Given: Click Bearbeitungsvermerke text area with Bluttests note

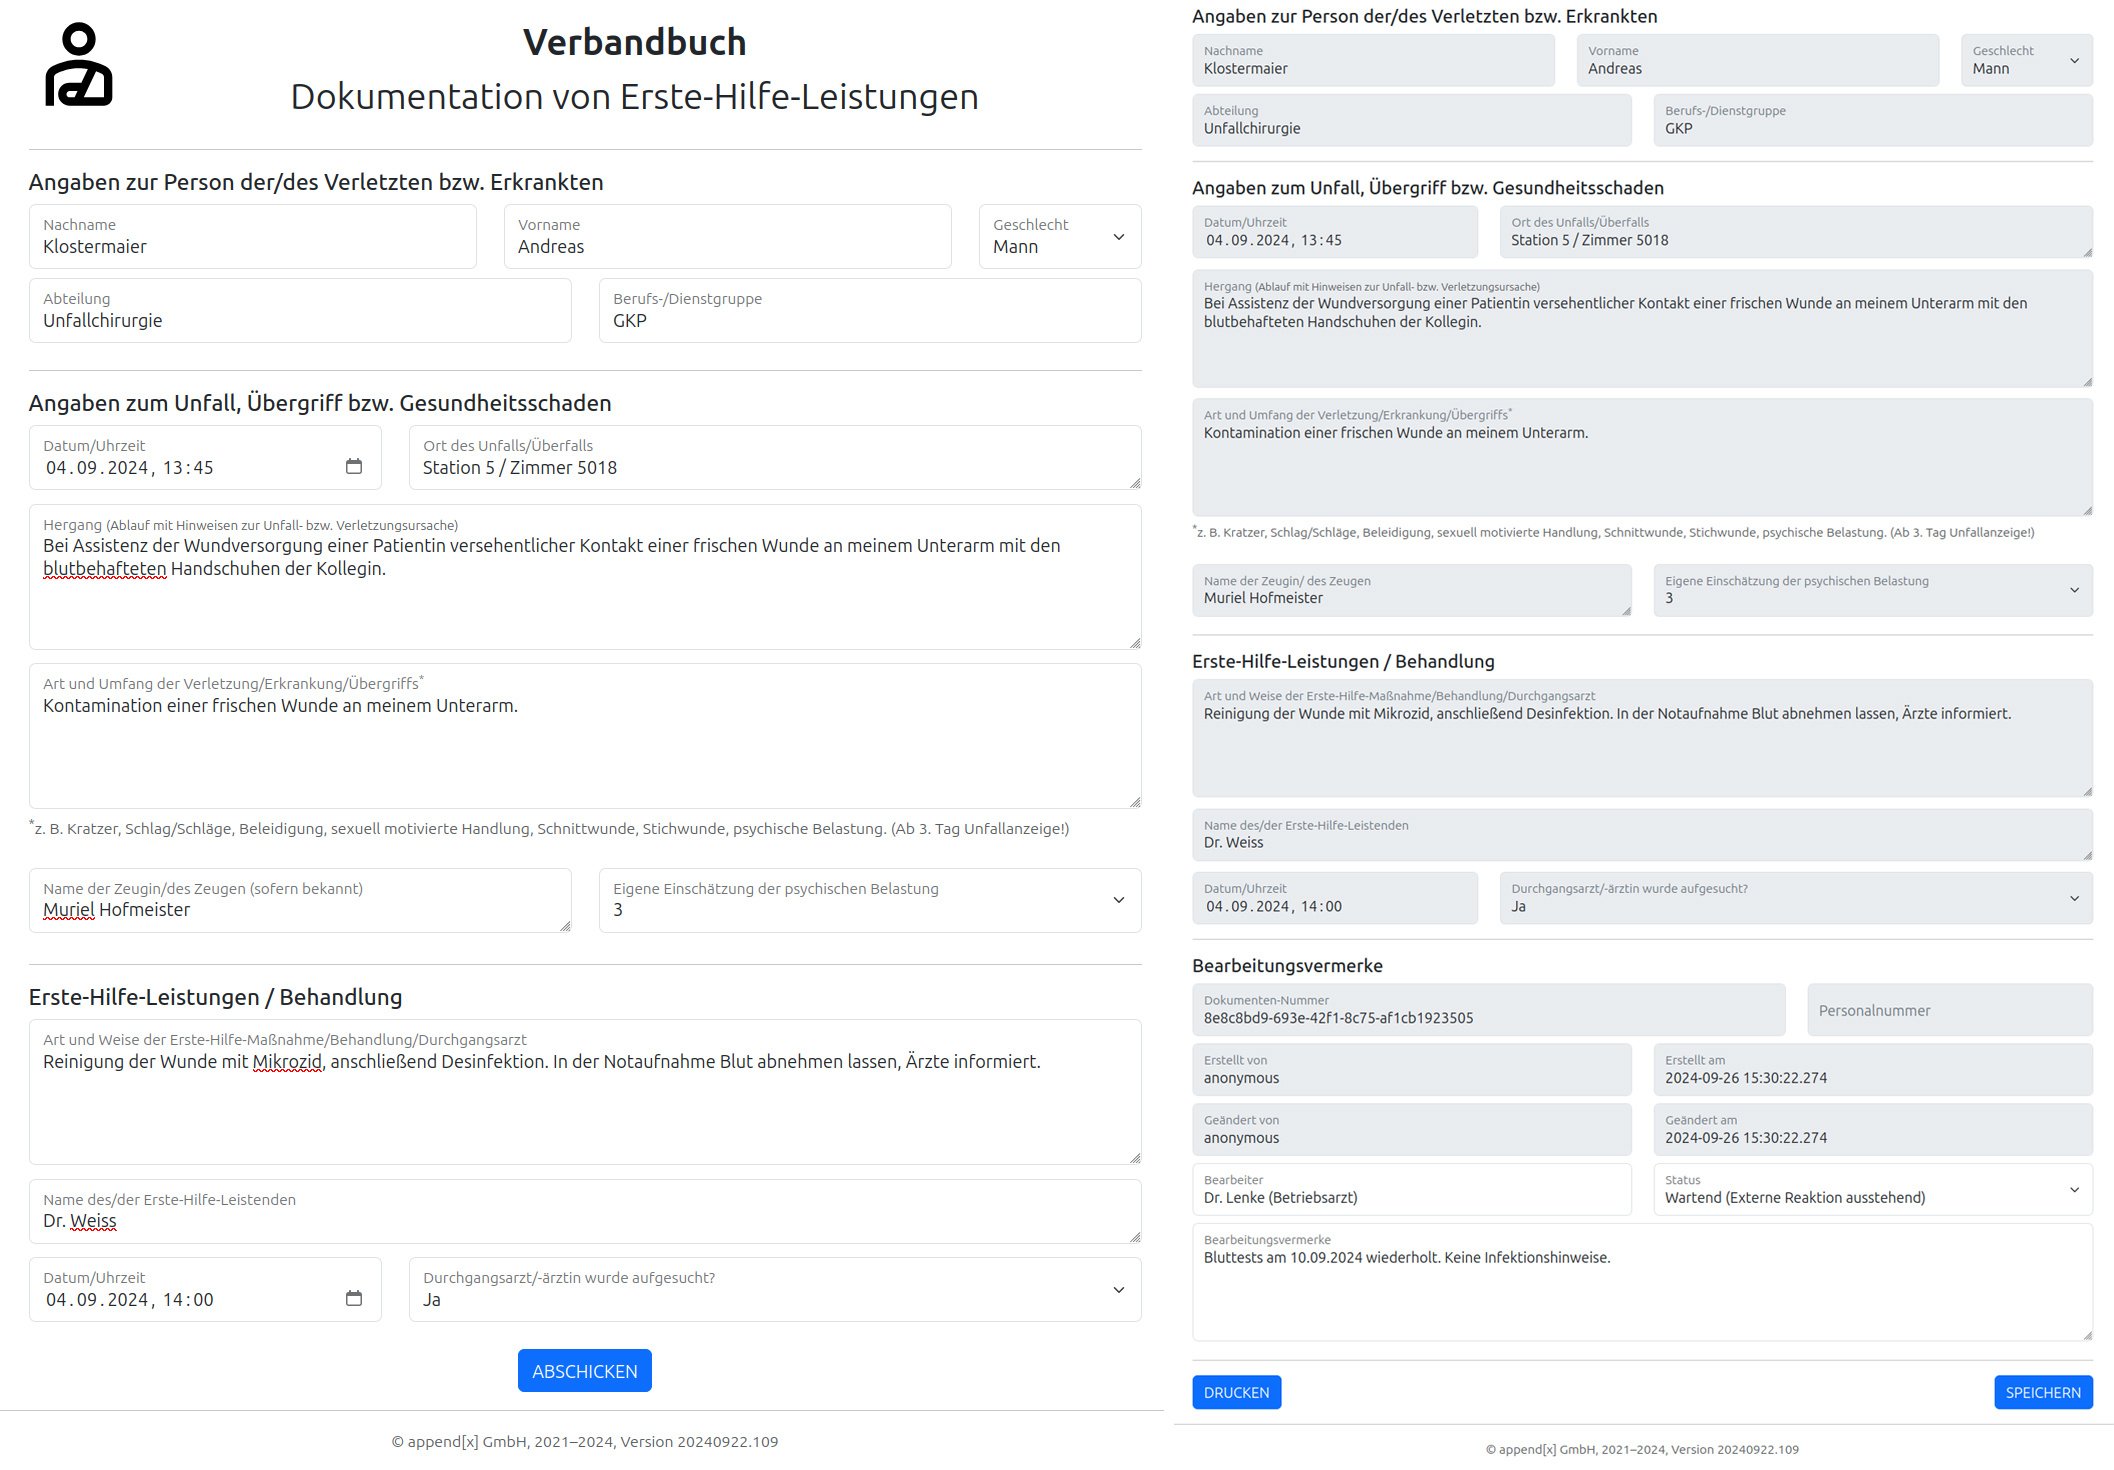Looking at the screenshot, I should (1643, 1283).
